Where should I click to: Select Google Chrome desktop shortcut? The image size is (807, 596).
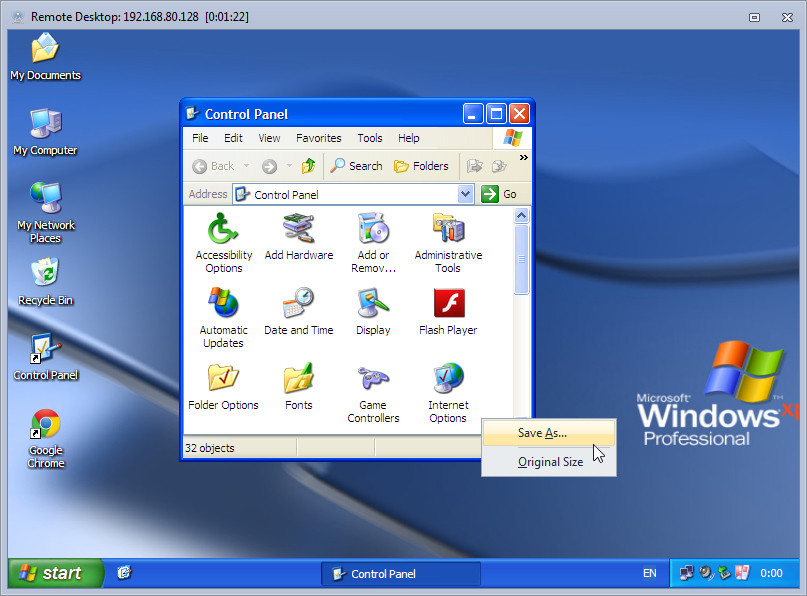pos(45,439)
